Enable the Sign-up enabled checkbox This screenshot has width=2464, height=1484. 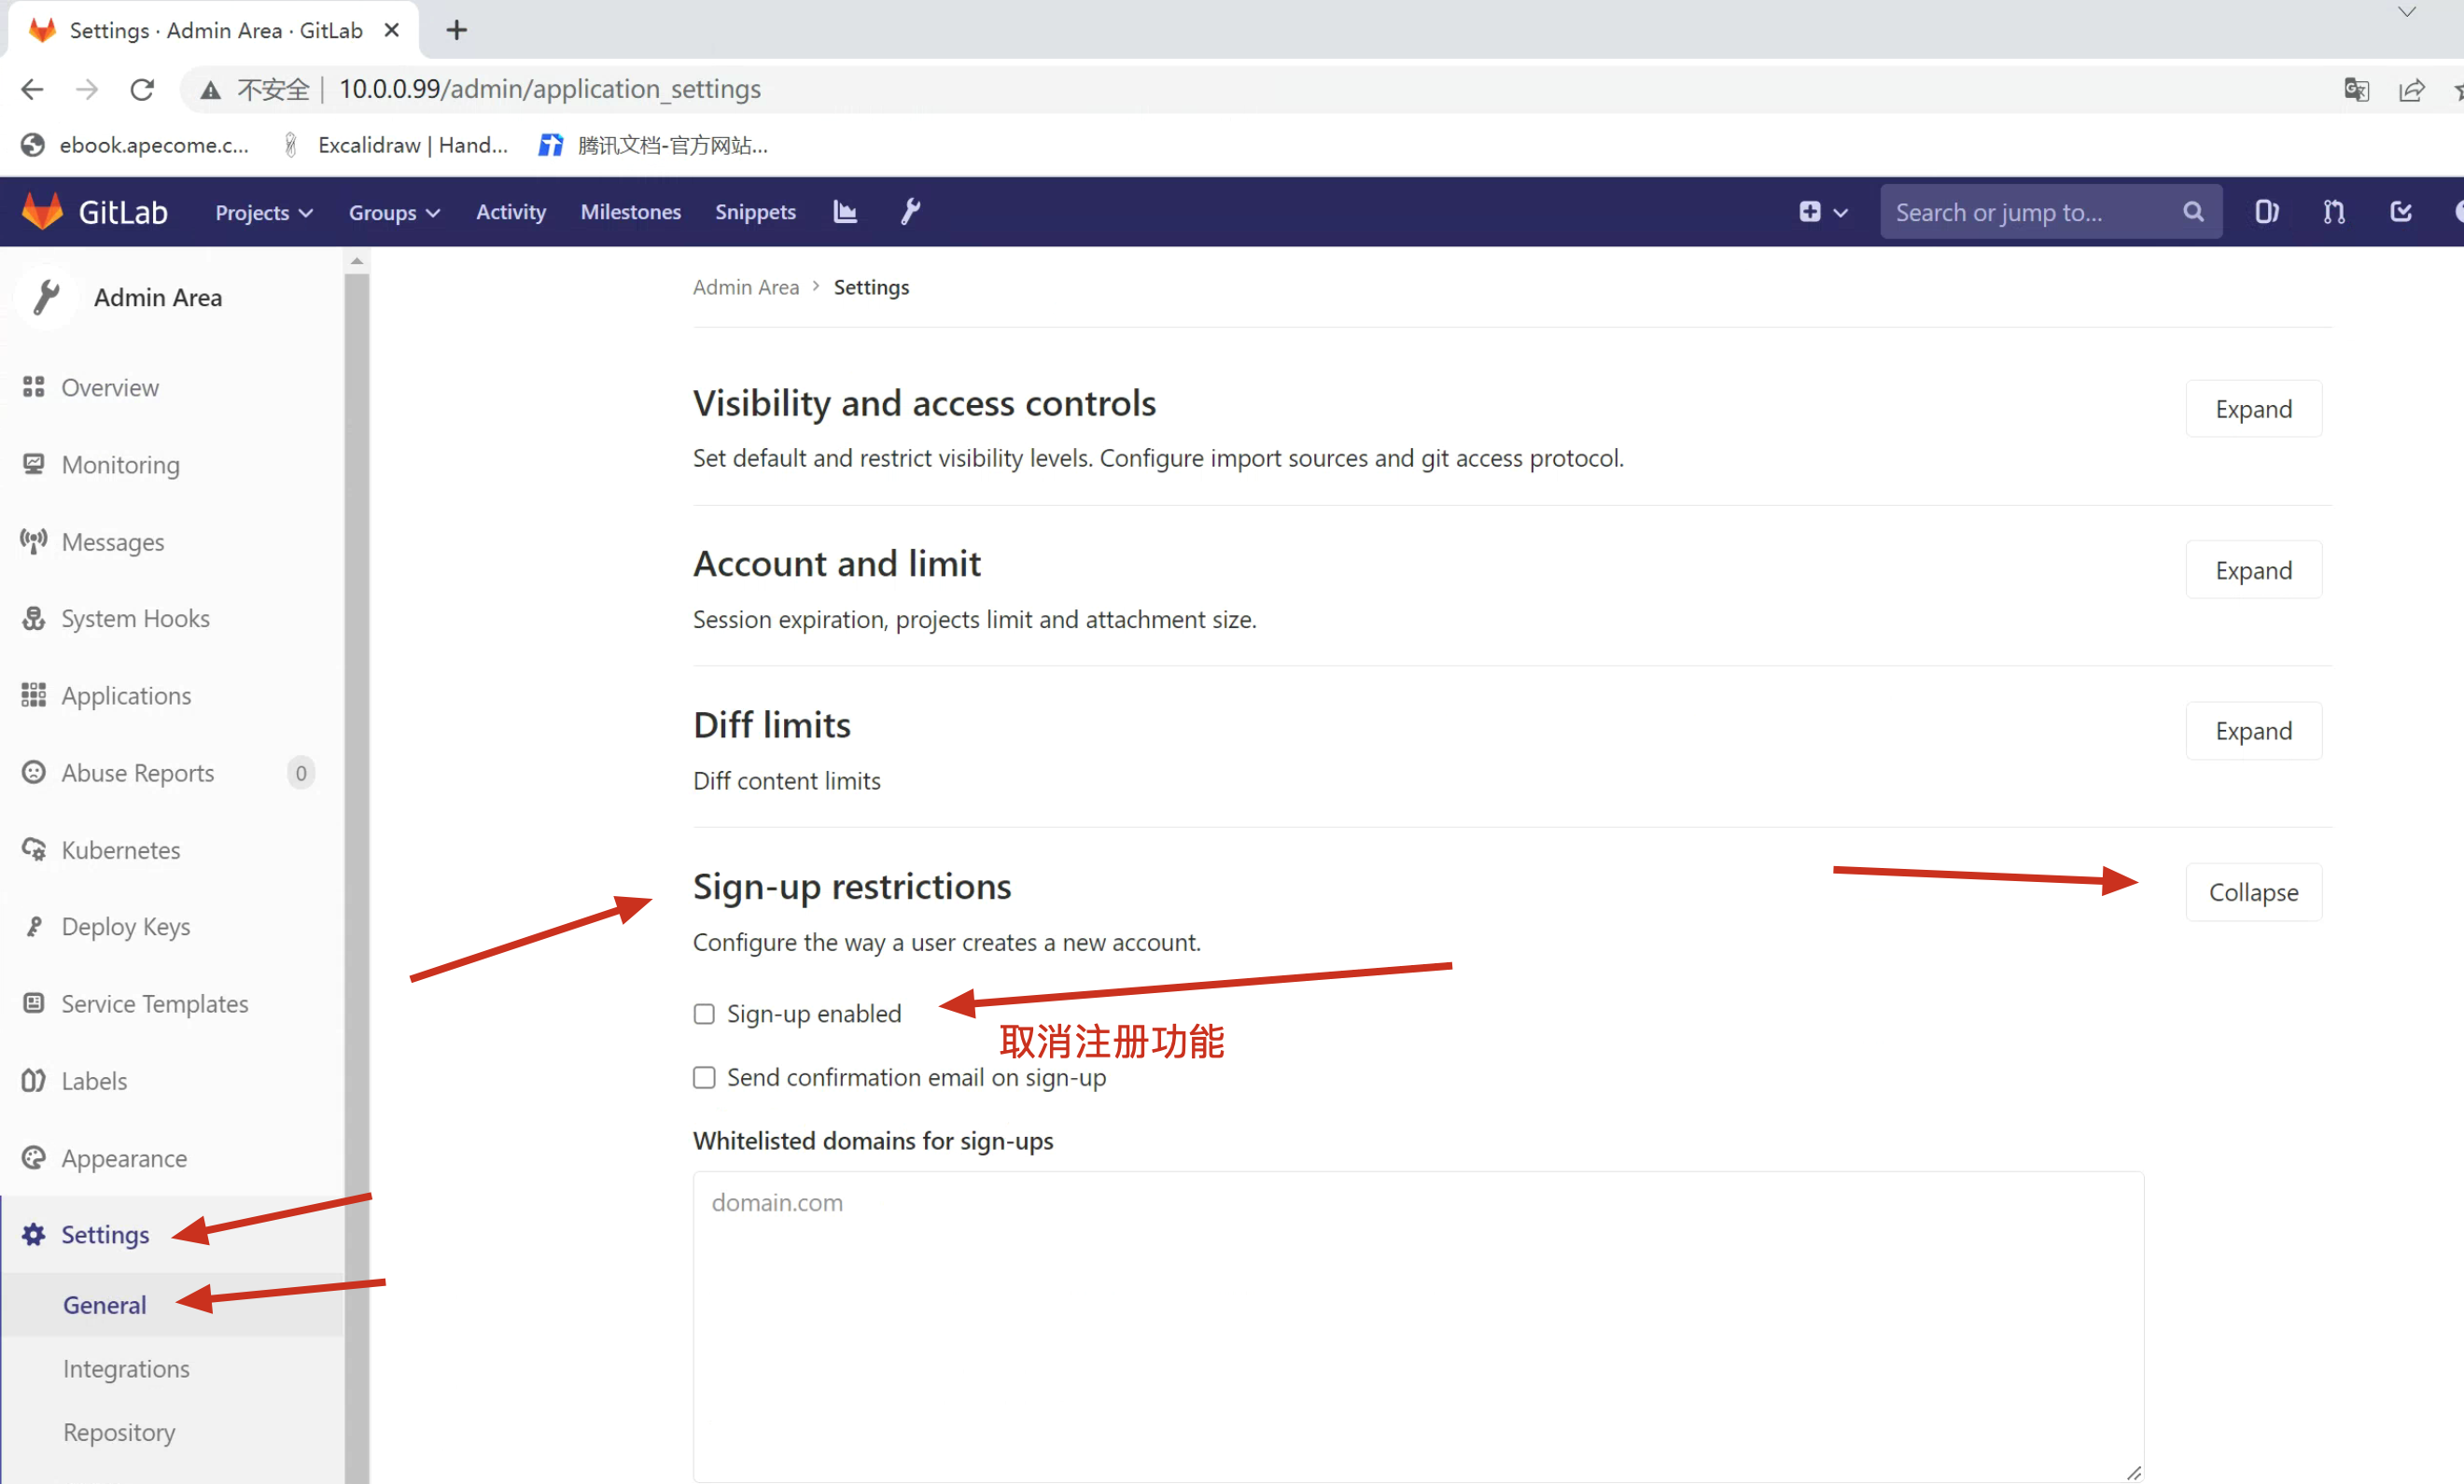[x=704, y=1014]
